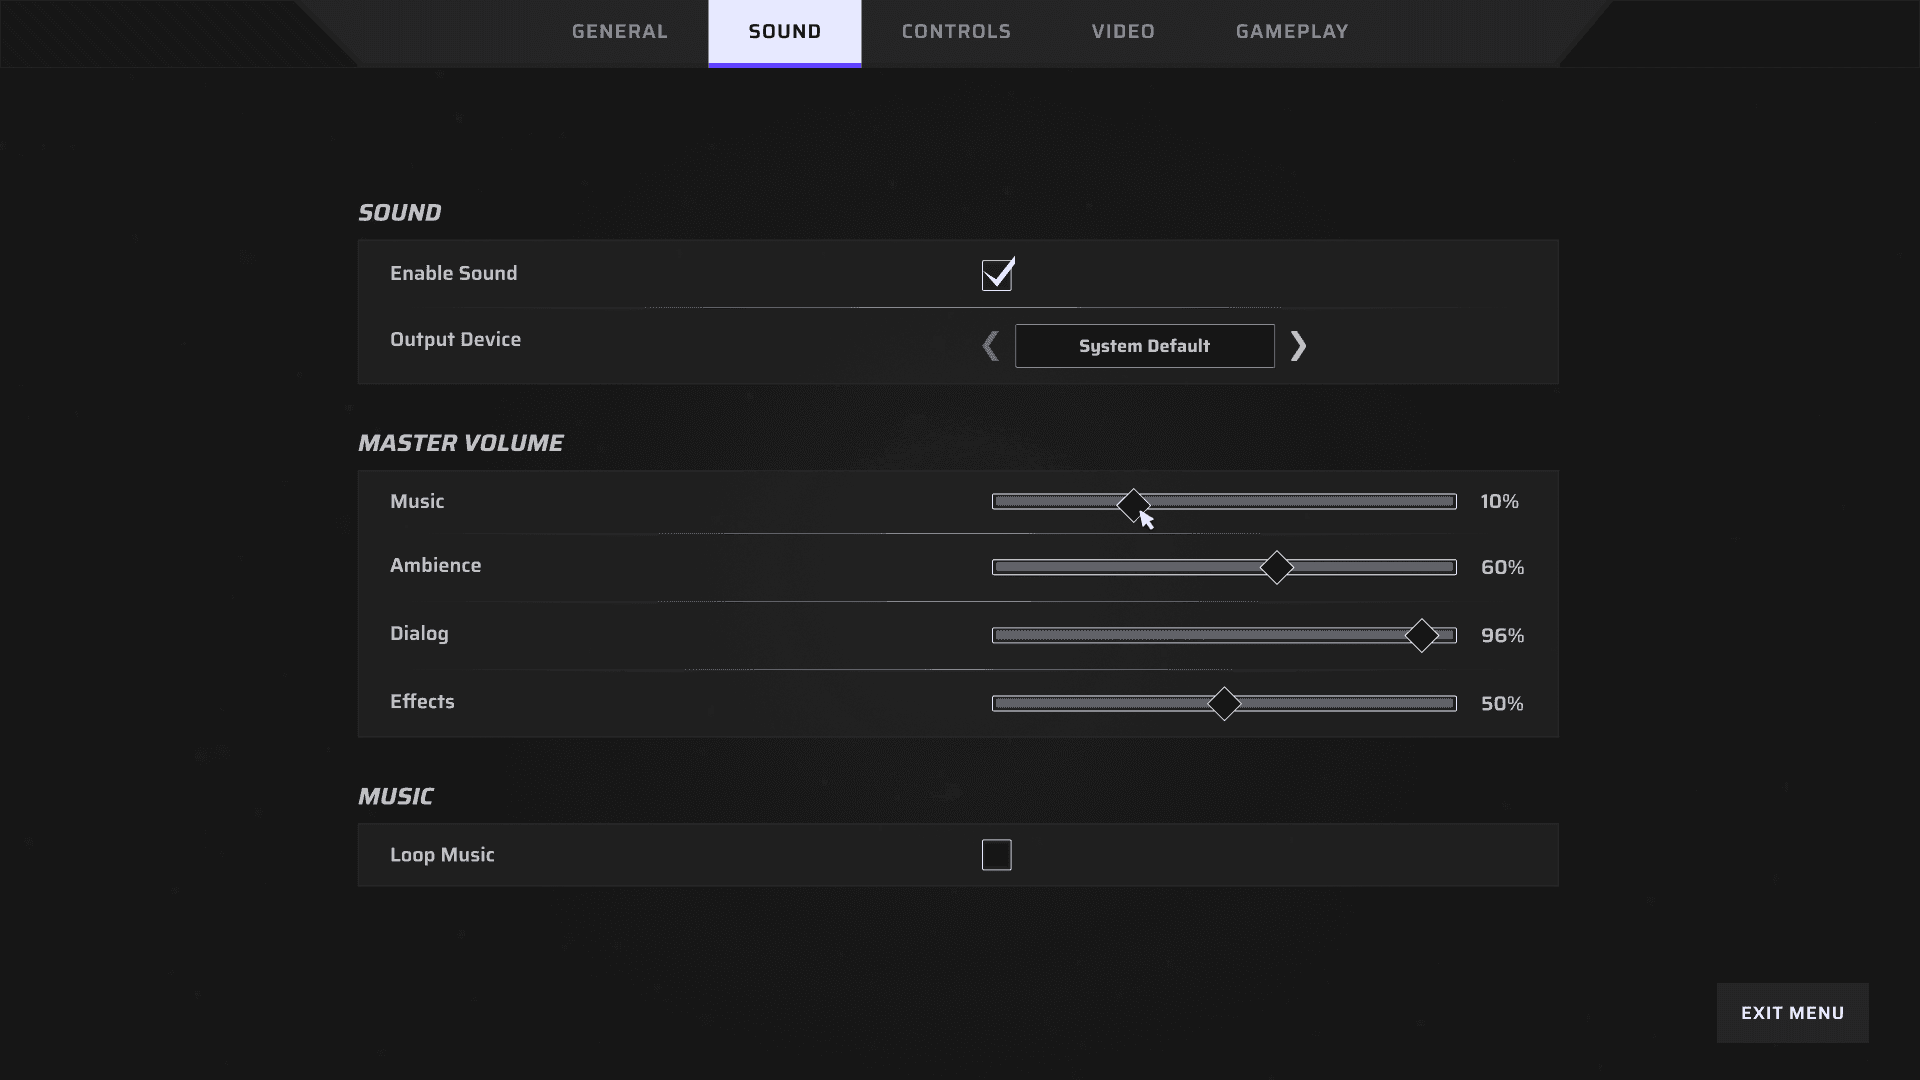Select the Sound tab

click(784, 32)
